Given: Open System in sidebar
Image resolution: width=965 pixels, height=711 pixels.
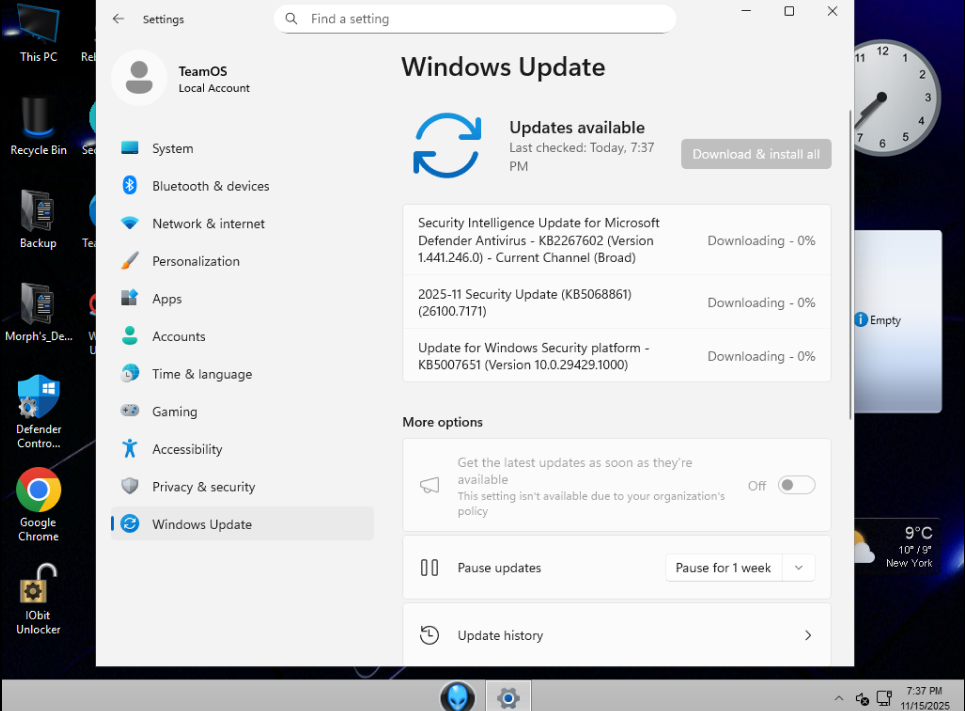Looking at the screenshot, I should (x=242, y=148).
